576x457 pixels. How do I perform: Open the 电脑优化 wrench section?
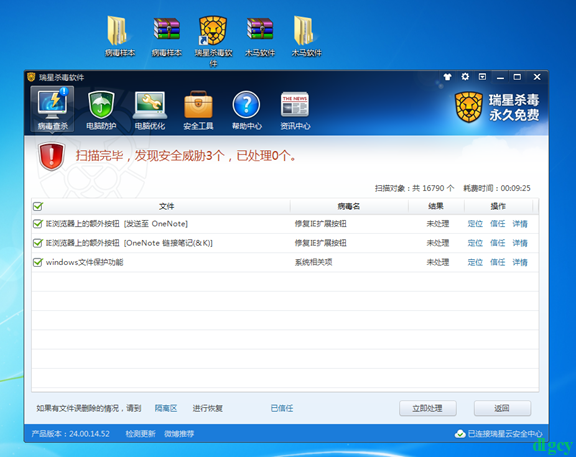(x=150, y=110)
